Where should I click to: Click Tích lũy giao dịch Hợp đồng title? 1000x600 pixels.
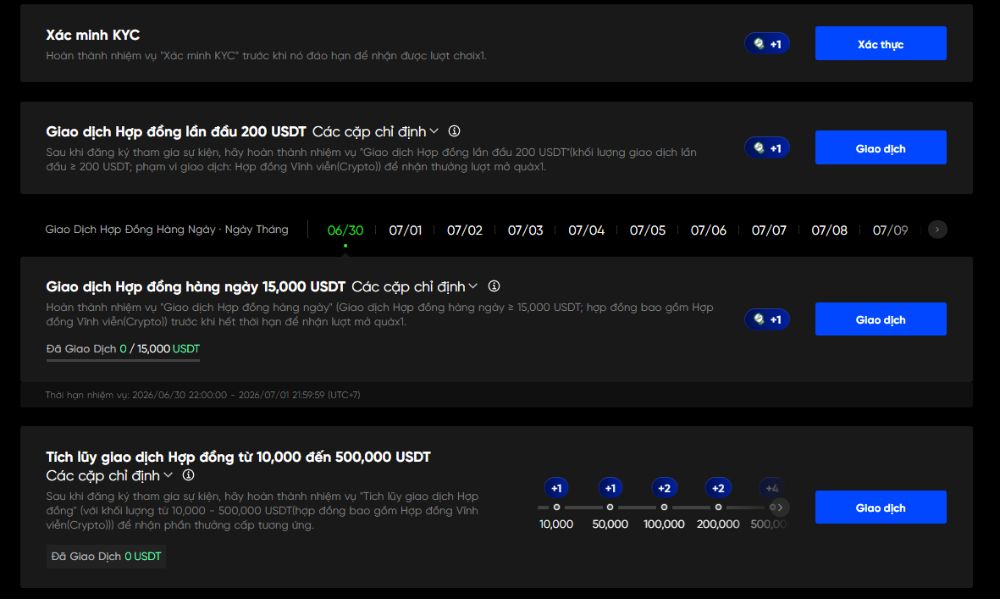(238, 457)
